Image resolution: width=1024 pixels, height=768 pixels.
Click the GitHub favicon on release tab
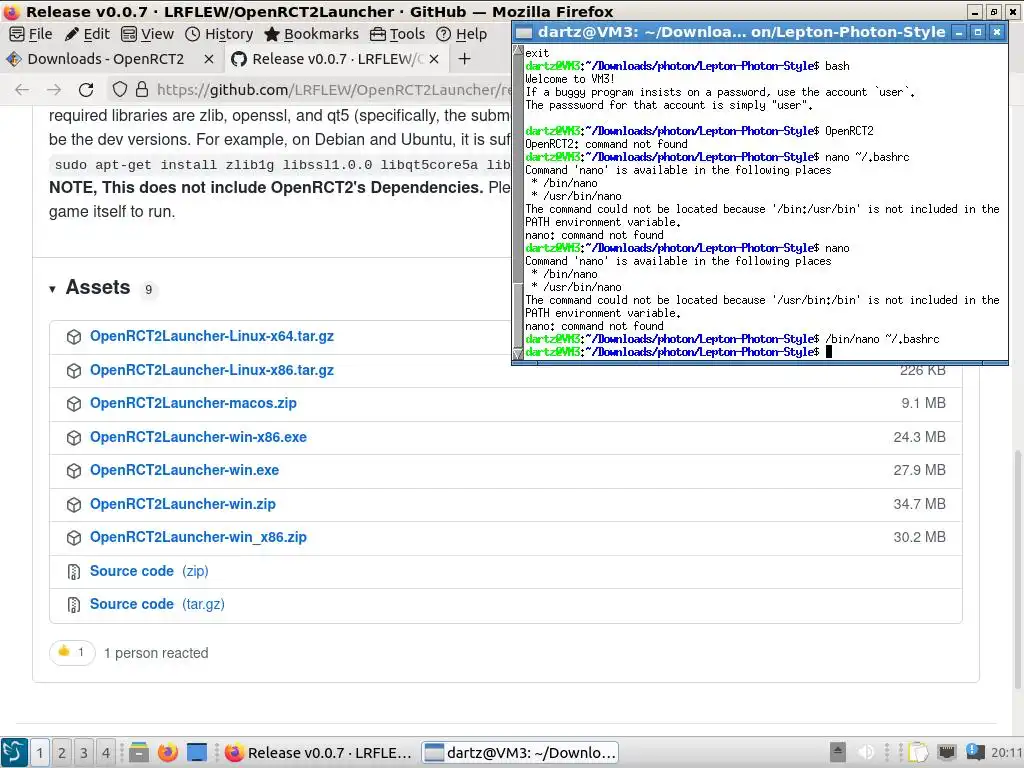[x=239, y=59]
